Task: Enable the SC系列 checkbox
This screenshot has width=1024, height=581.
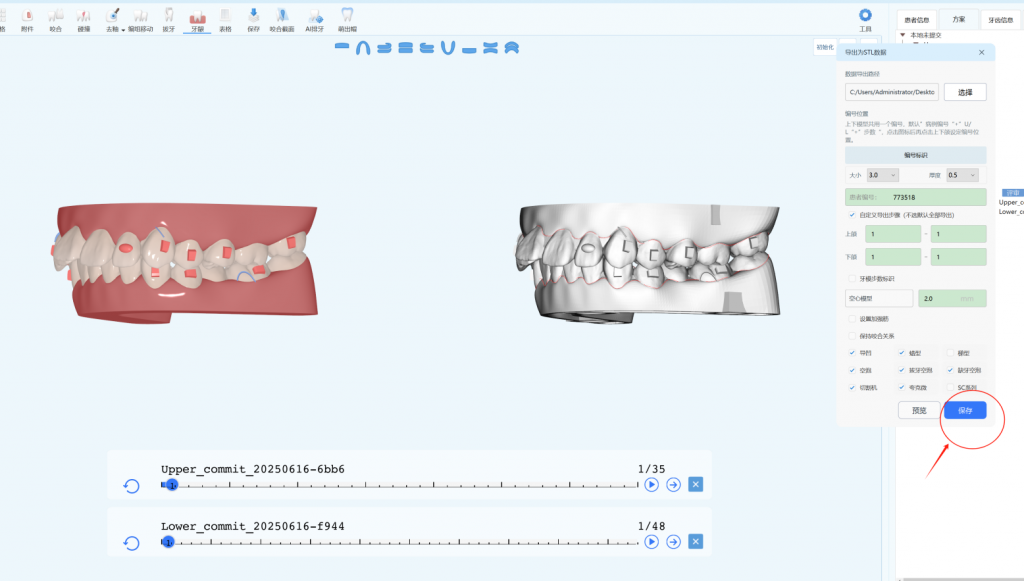Action: [950, 388]
